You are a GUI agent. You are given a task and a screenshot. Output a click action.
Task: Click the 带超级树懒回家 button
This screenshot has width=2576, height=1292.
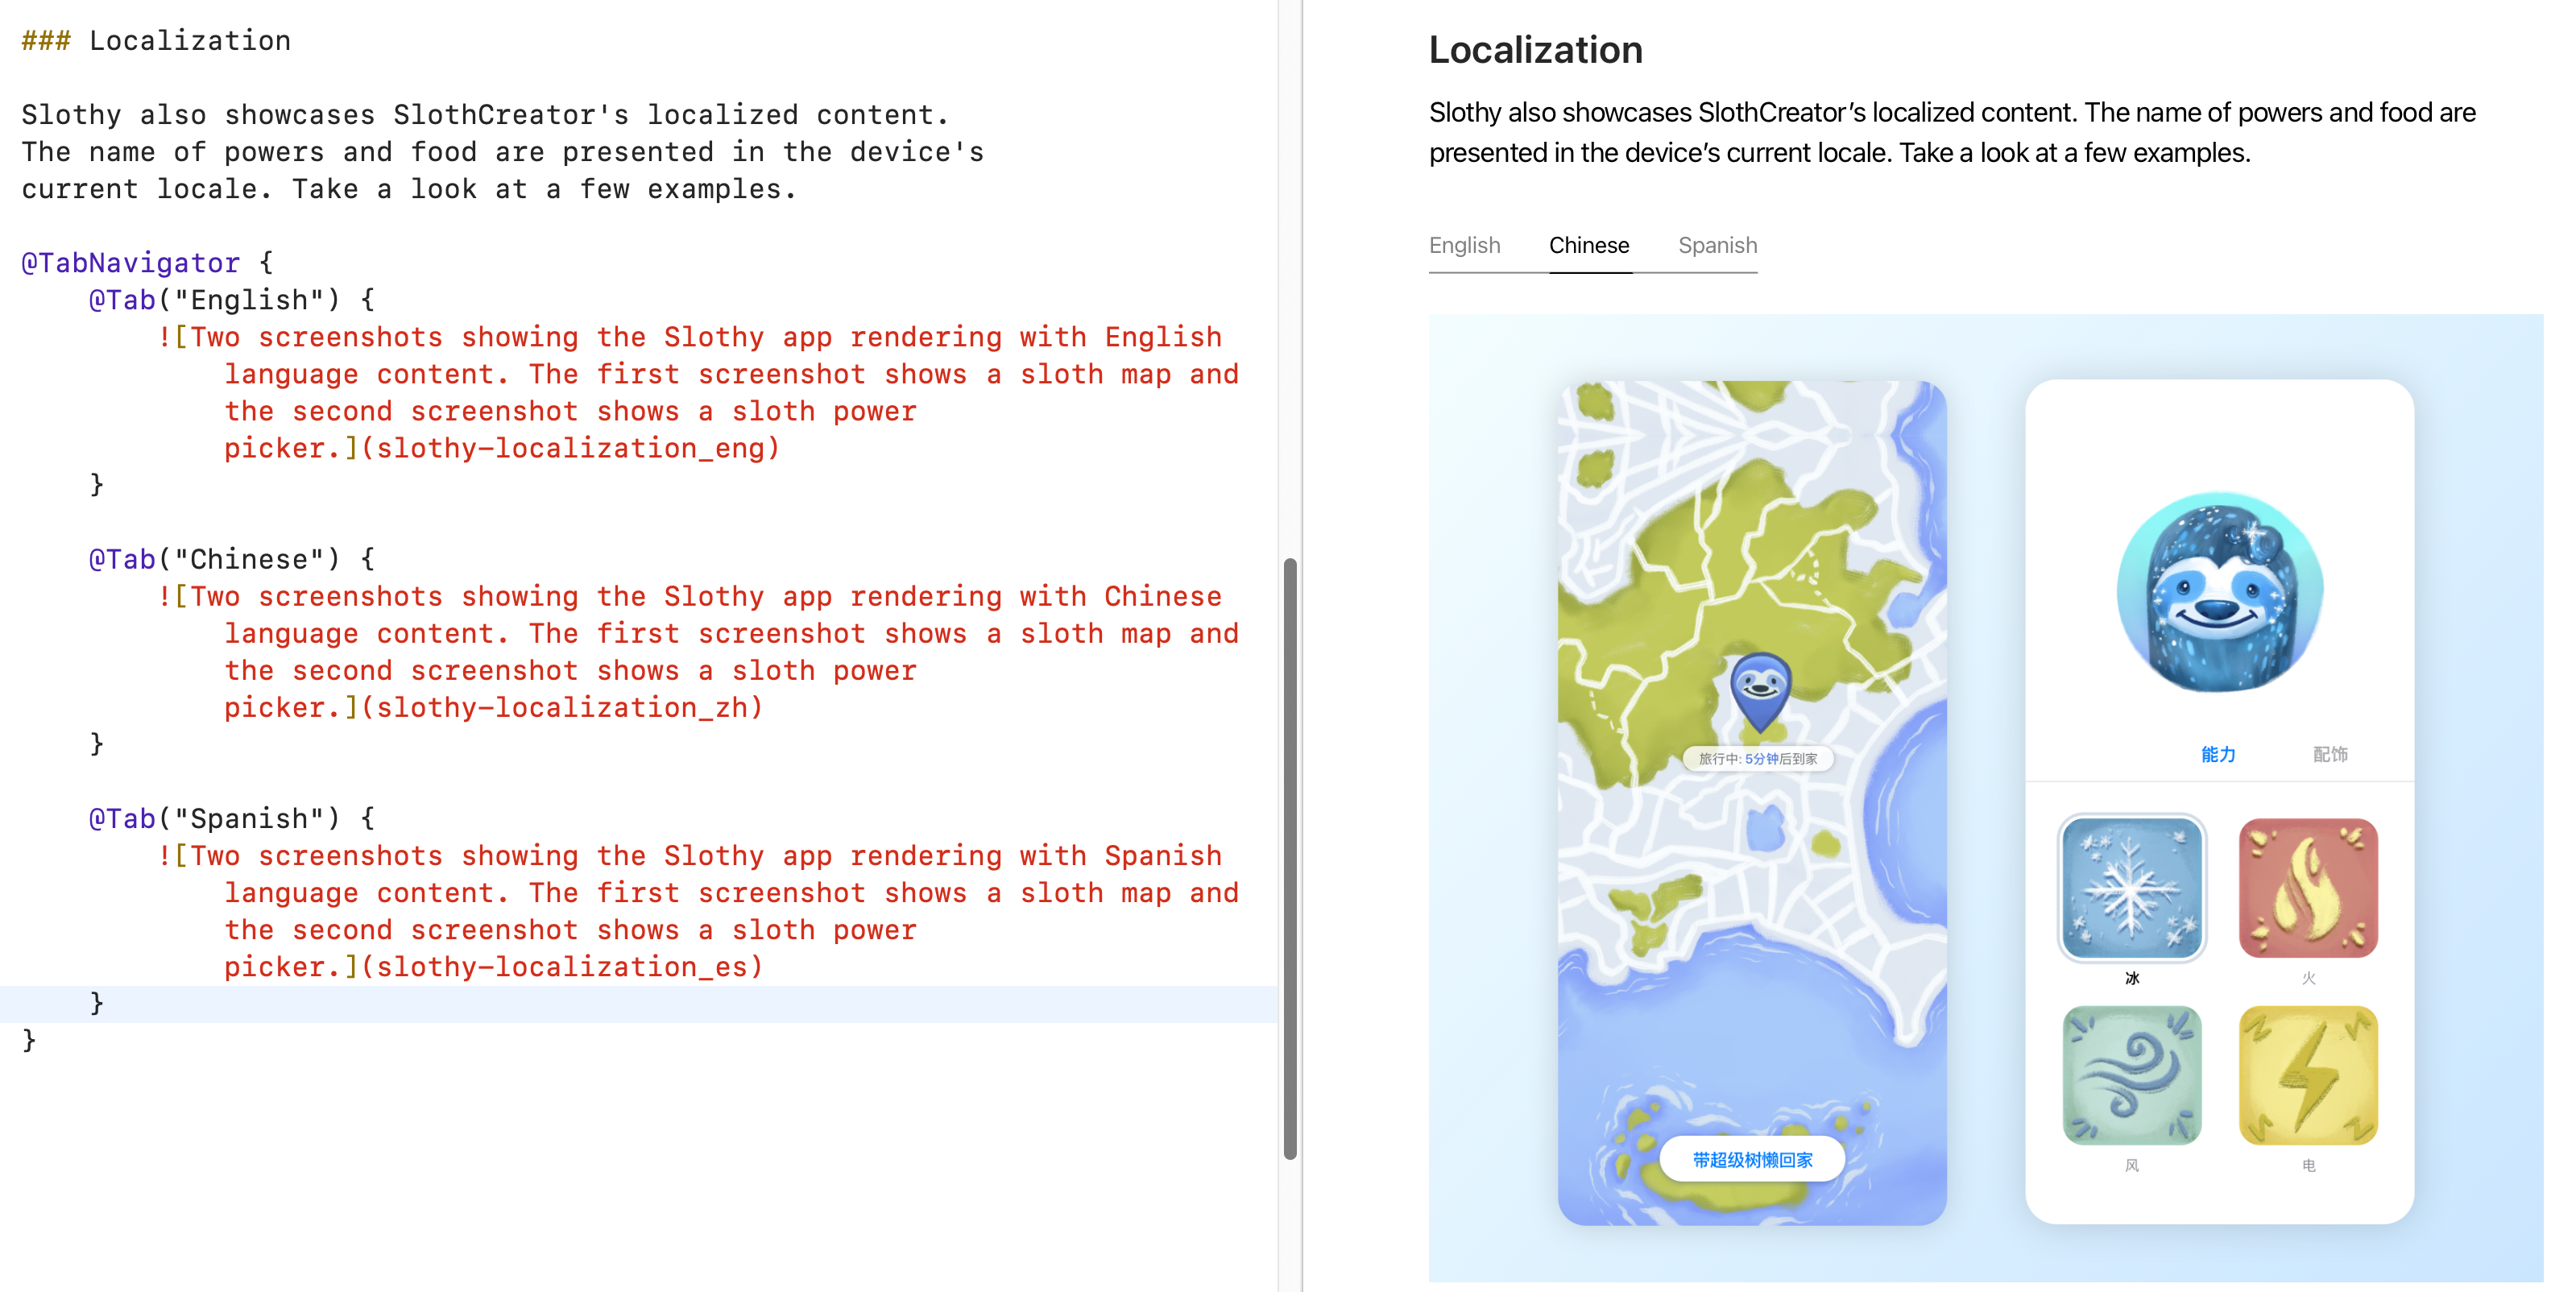(x=1752, y=1159)
